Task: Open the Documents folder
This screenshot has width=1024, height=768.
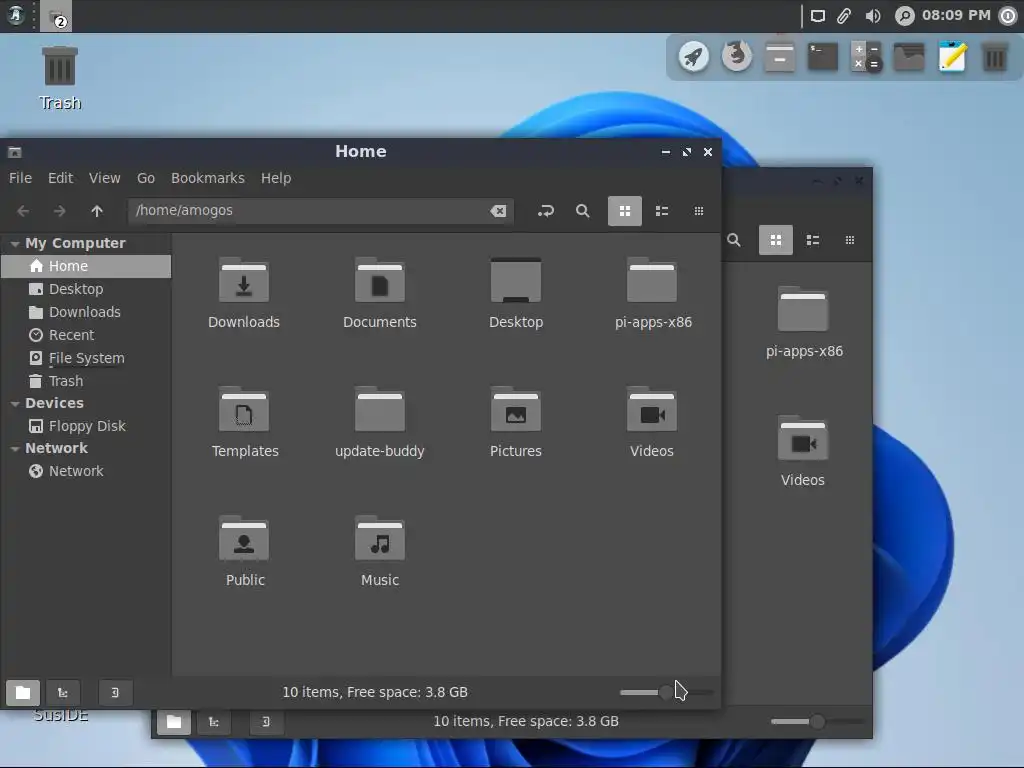Action: (379, 281)
